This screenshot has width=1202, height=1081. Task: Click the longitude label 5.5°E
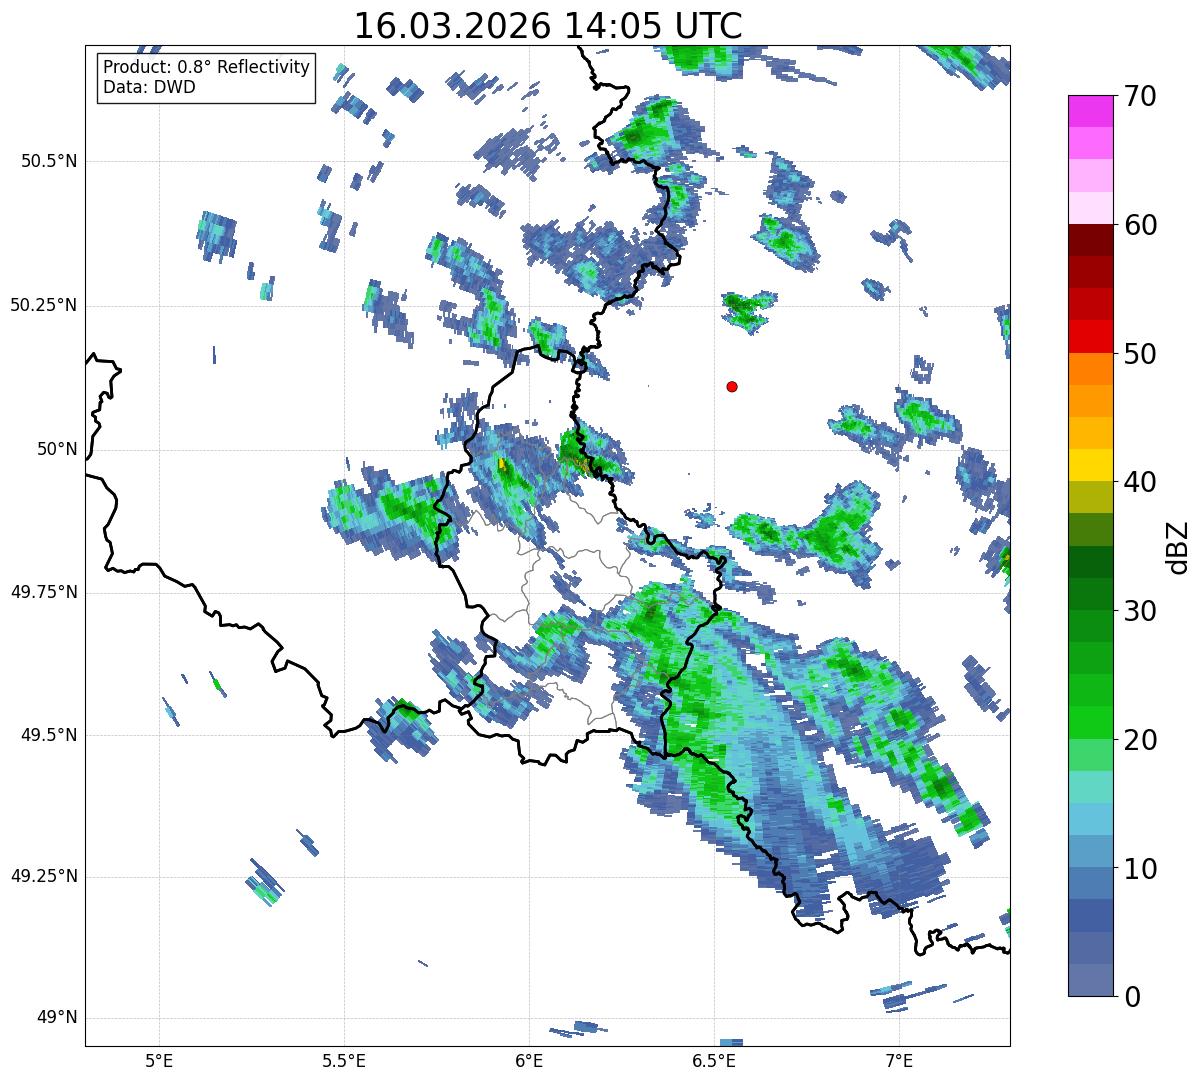coord(344,1060)
